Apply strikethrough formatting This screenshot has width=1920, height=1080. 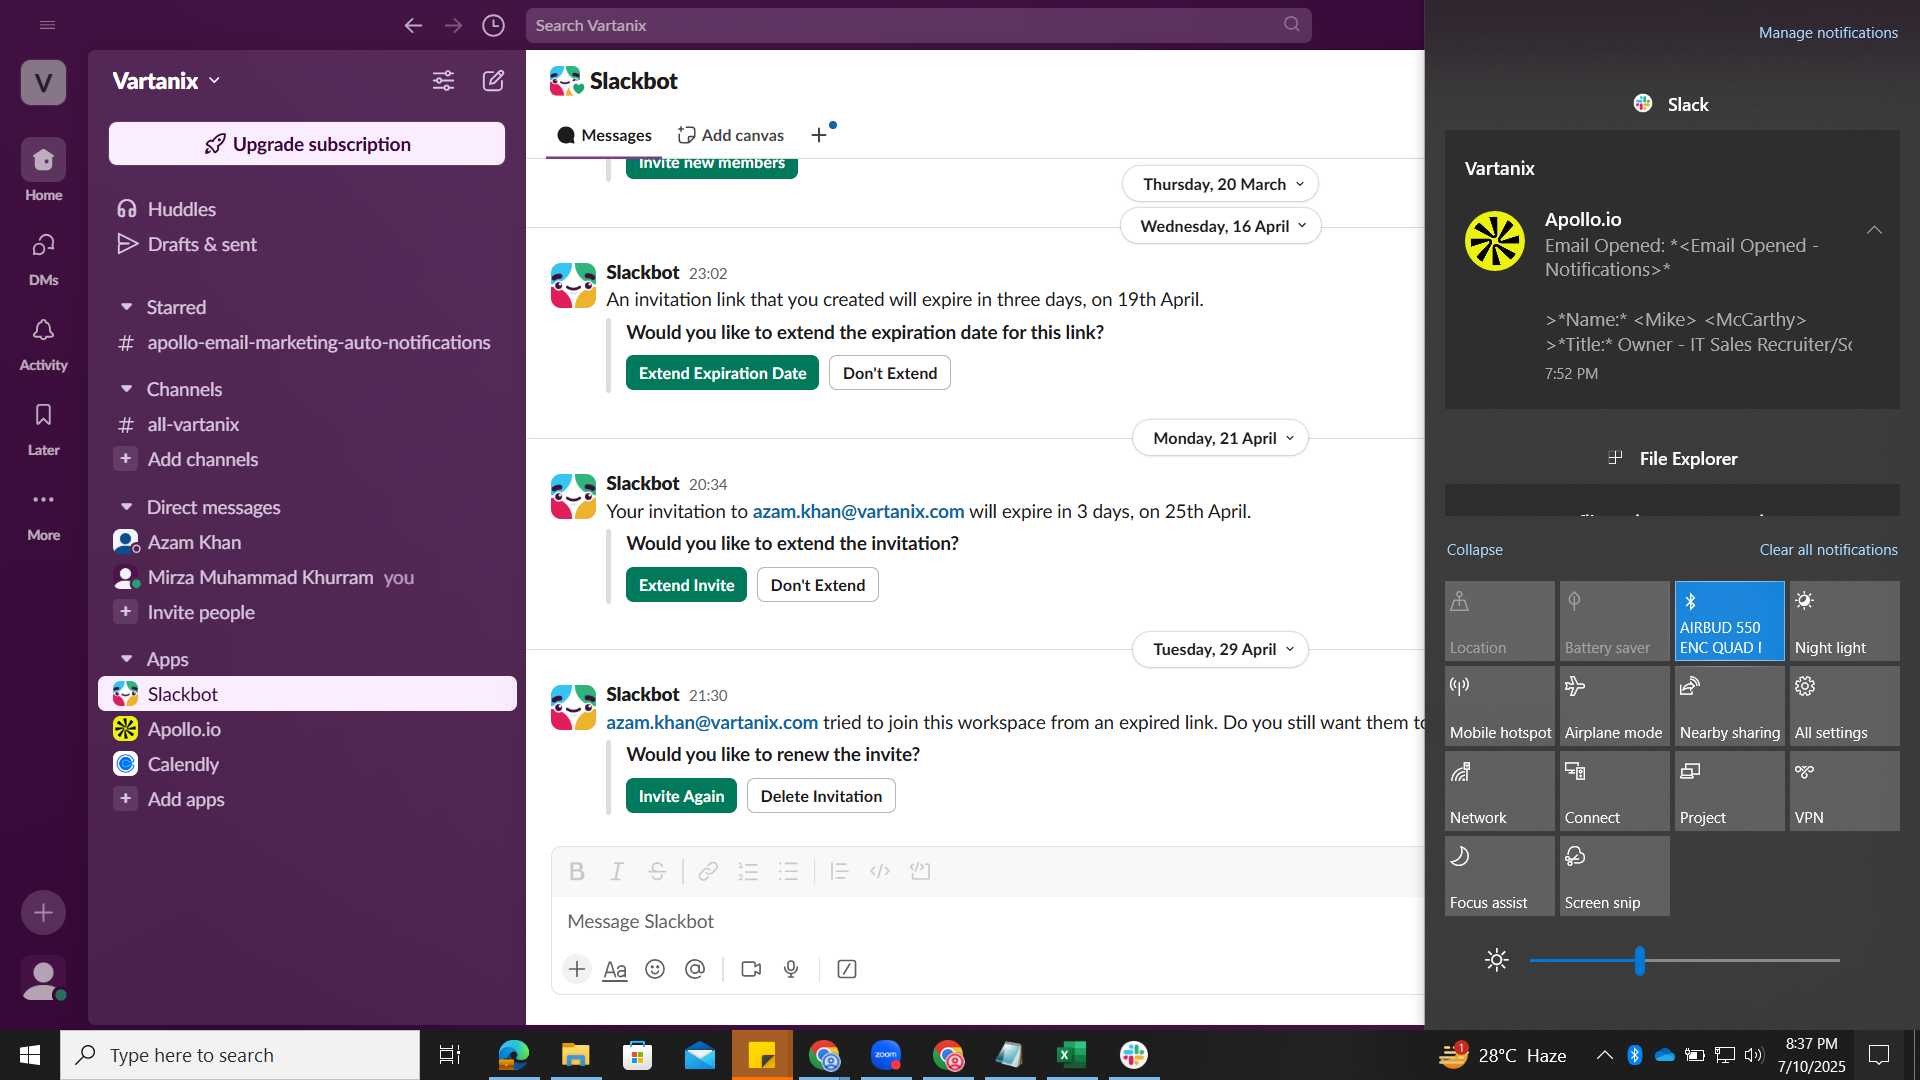click(657, 871)
